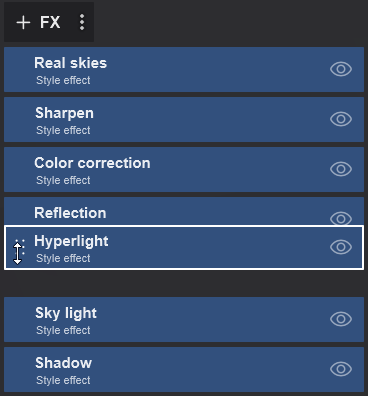Select the Shadow style effect
The height and width of the screenshot is (396, 368).
(x=184, y=369)
